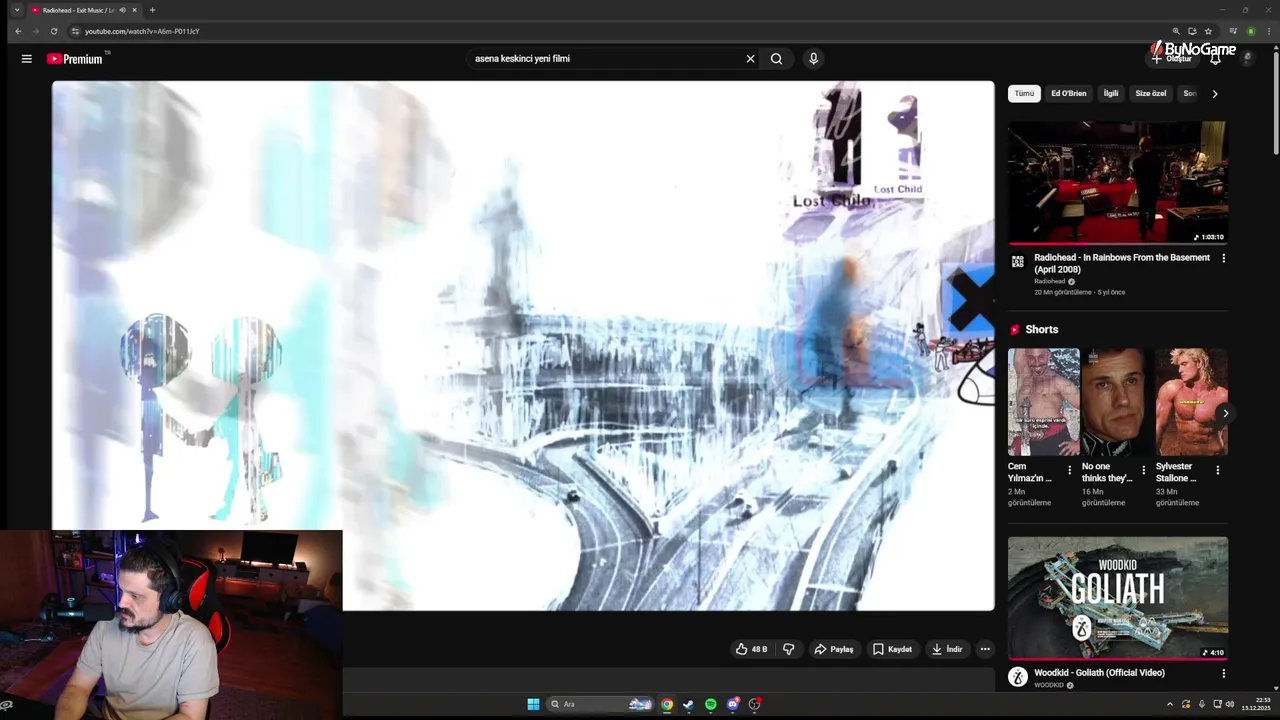Open Woodkid Goliath thumbnail
This screenshot has width=1280, height=720.
[x=1118, y=598]
